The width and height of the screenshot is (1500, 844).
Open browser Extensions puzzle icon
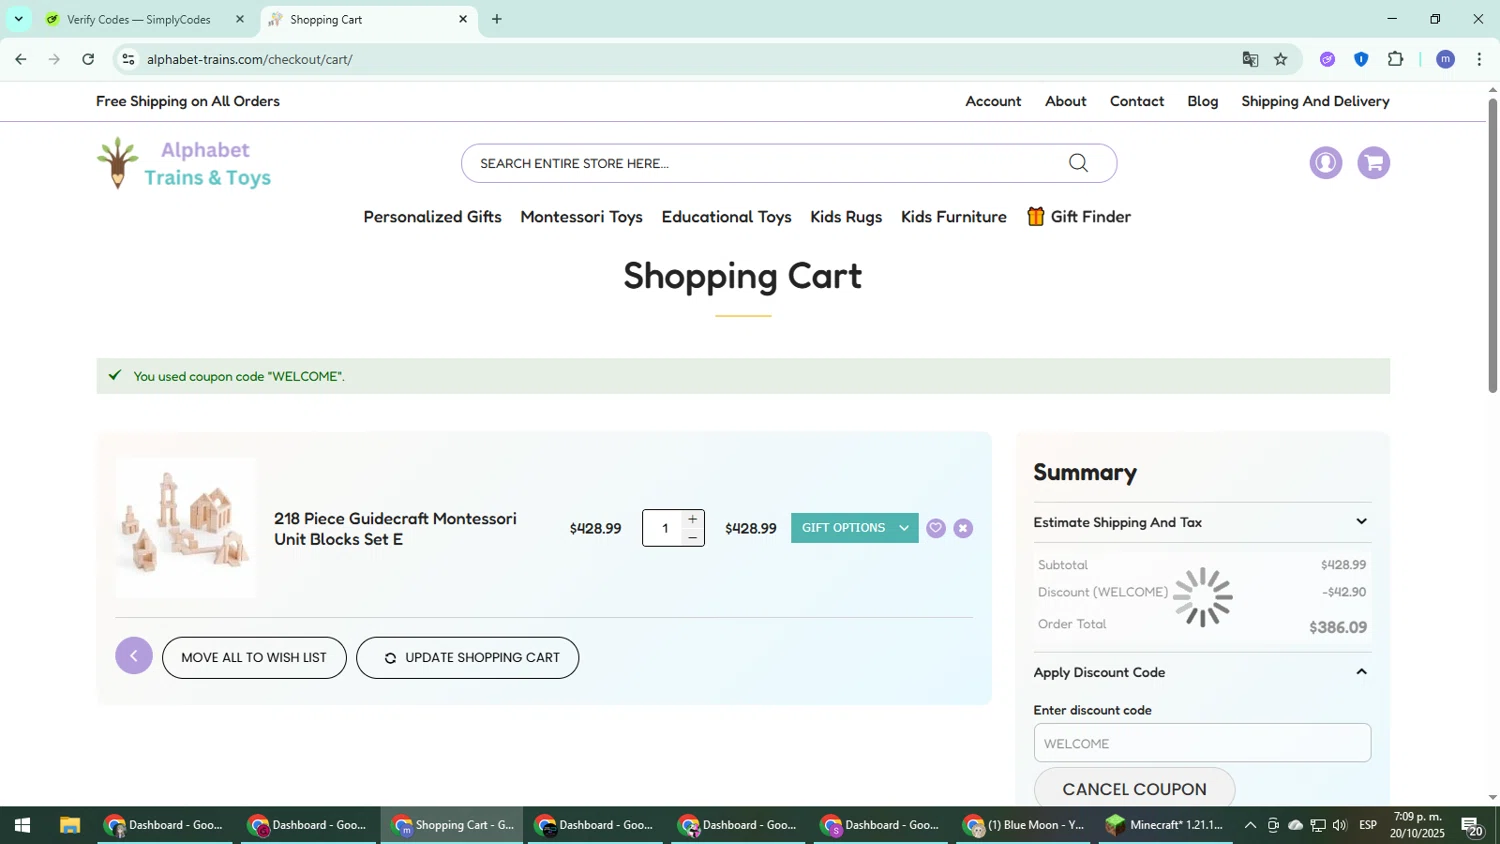point(1396,59)
